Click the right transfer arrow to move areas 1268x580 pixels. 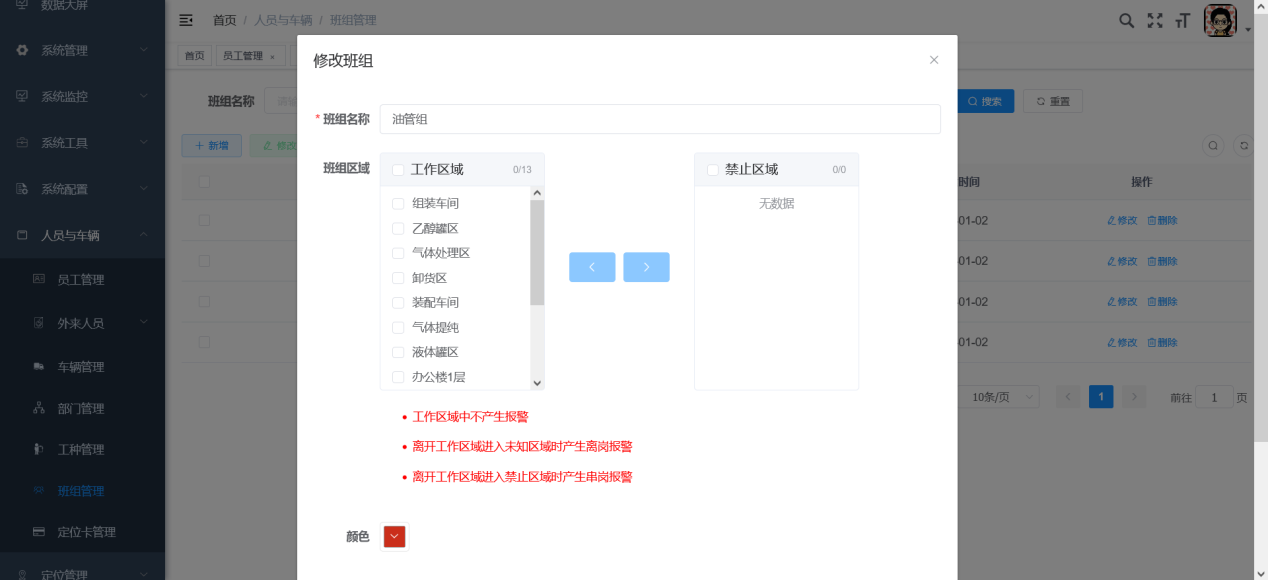646,267
